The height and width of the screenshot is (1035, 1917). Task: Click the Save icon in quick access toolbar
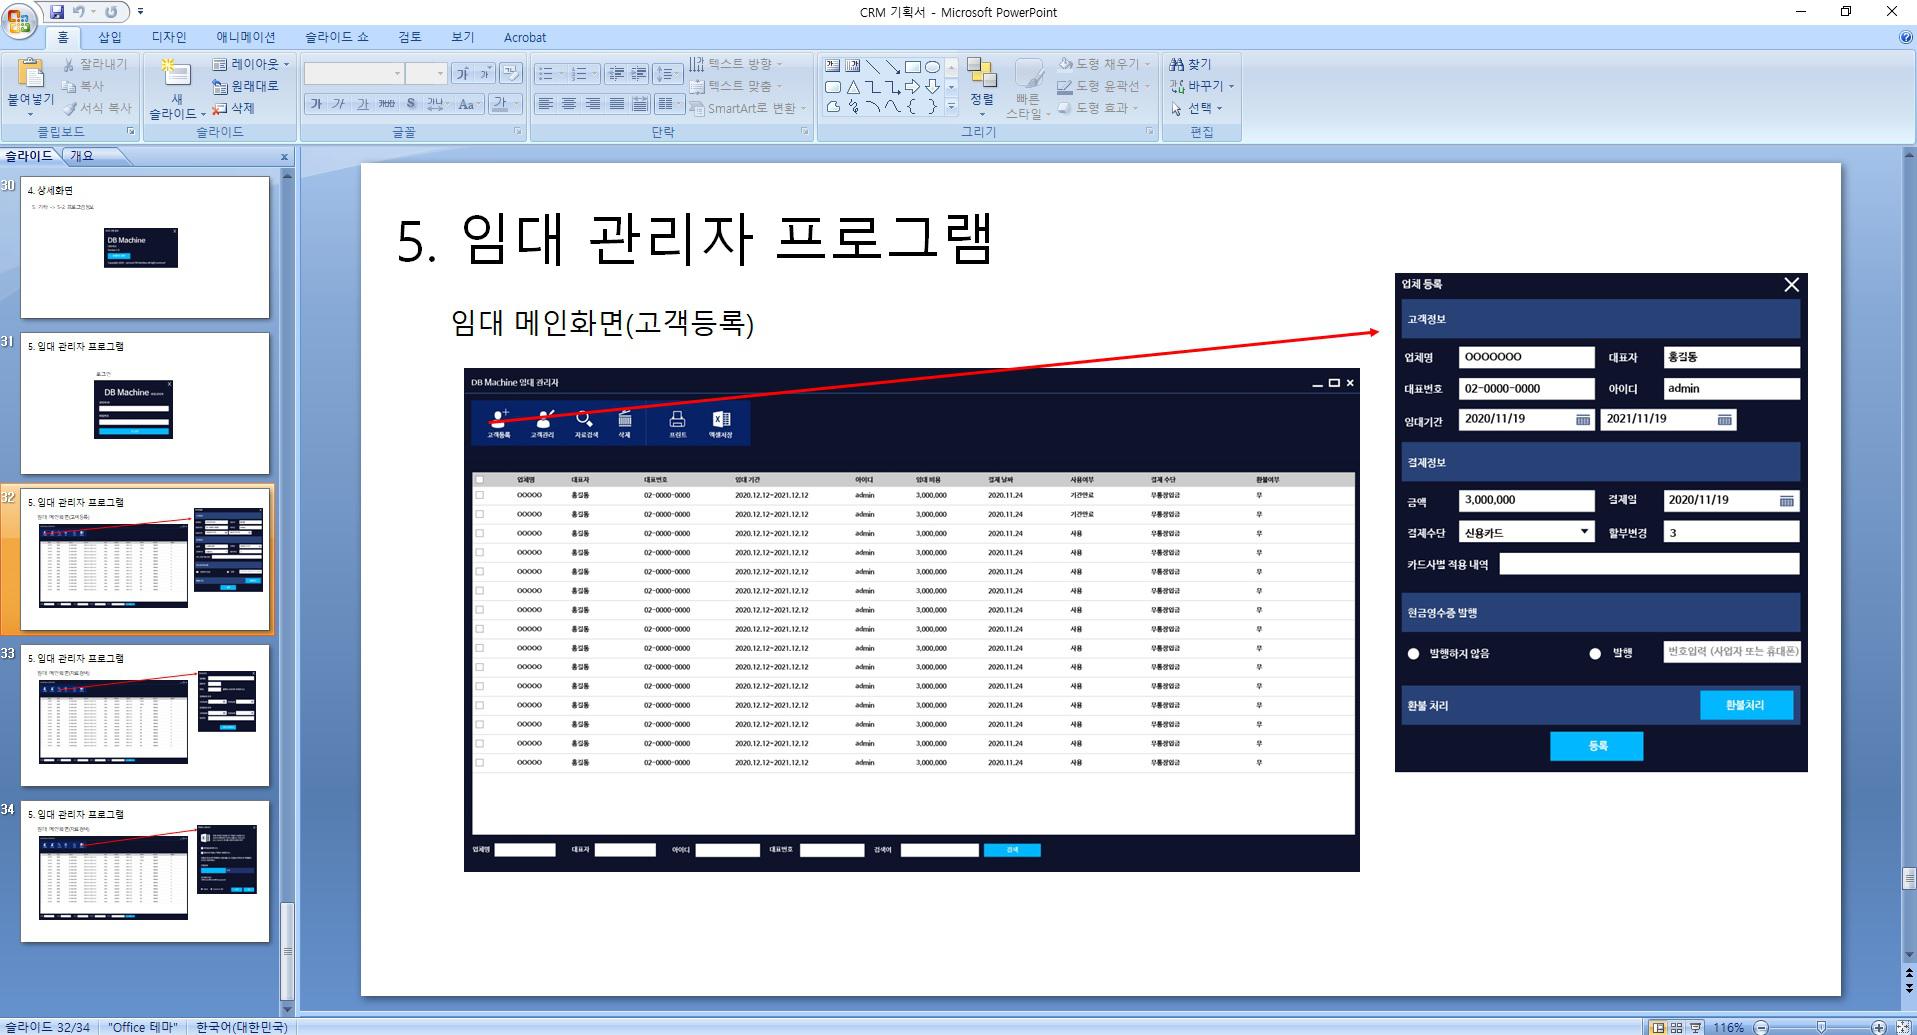[x=57, y=12]
